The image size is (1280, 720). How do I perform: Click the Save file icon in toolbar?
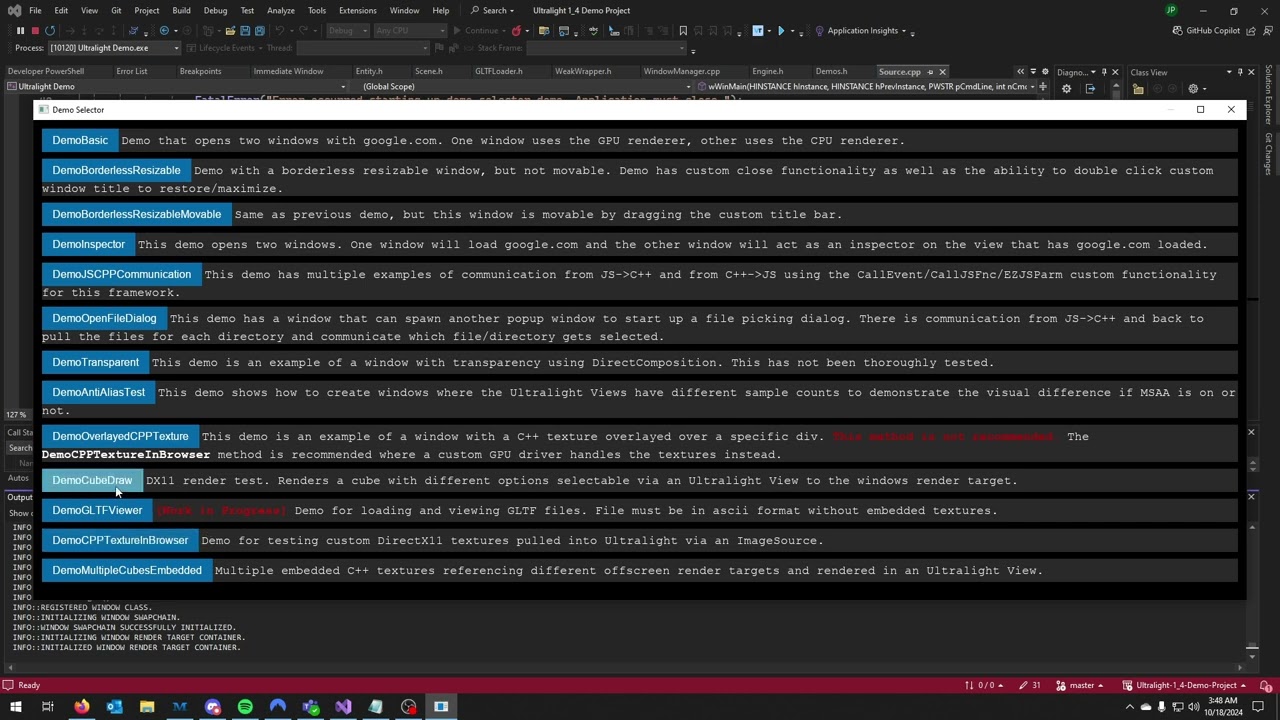point(245,31)
